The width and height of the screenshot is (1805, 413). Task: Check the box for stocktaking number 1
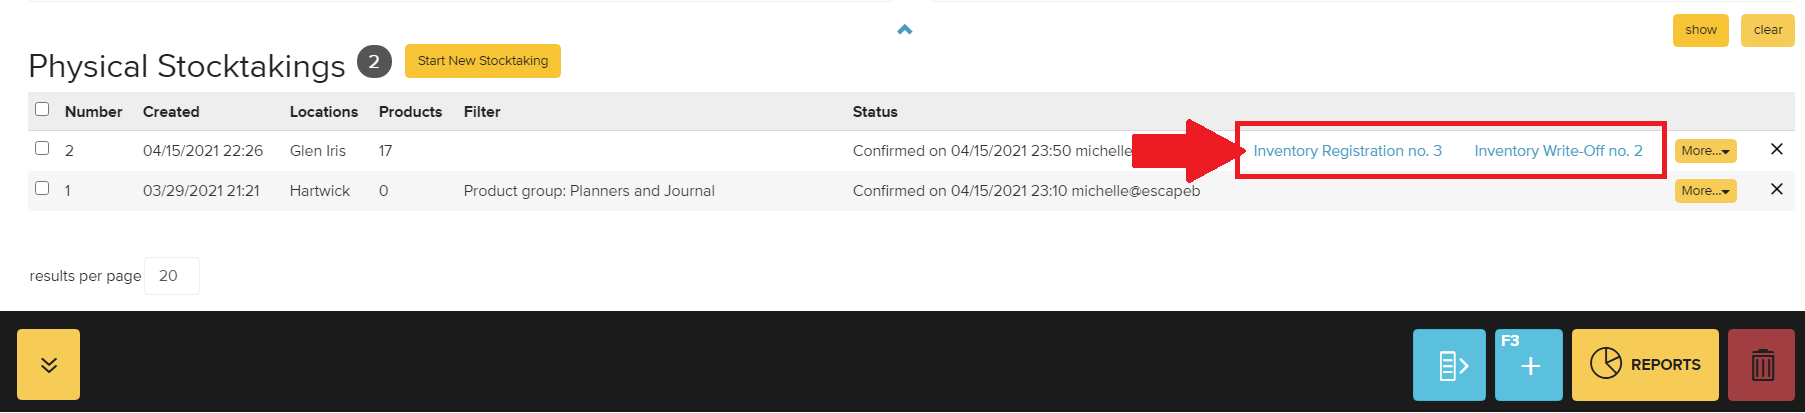(x=42, y=188)
